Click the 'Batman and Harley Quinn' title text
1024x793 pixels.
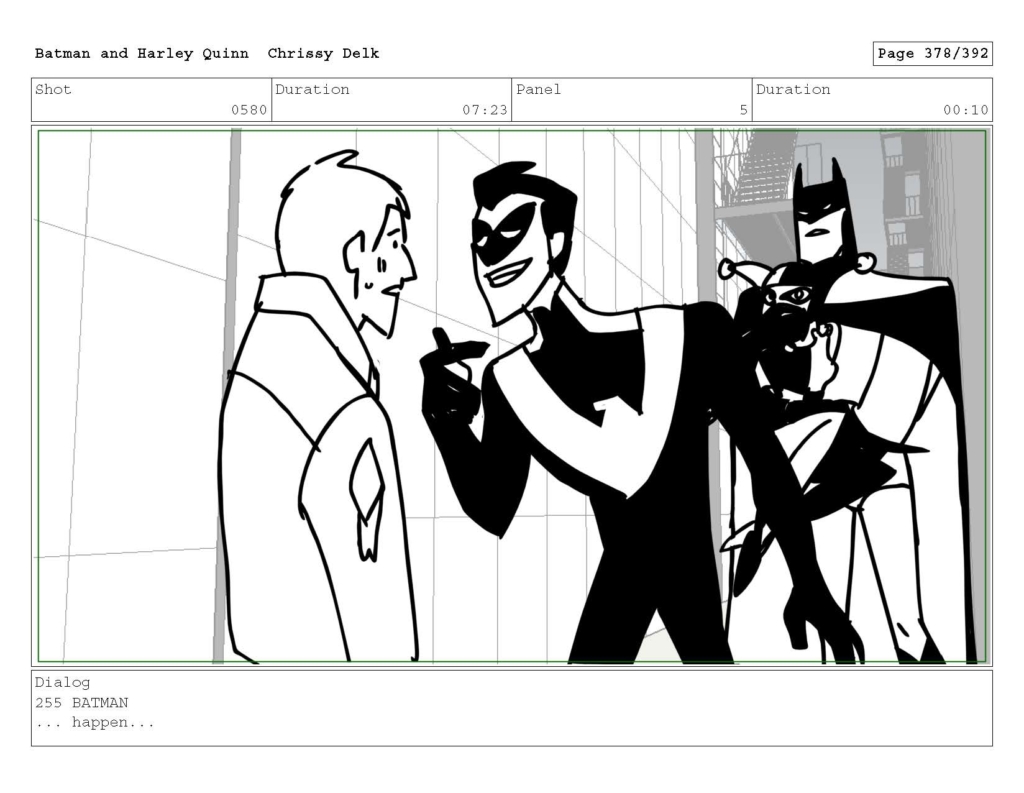[x=142, y=54]
